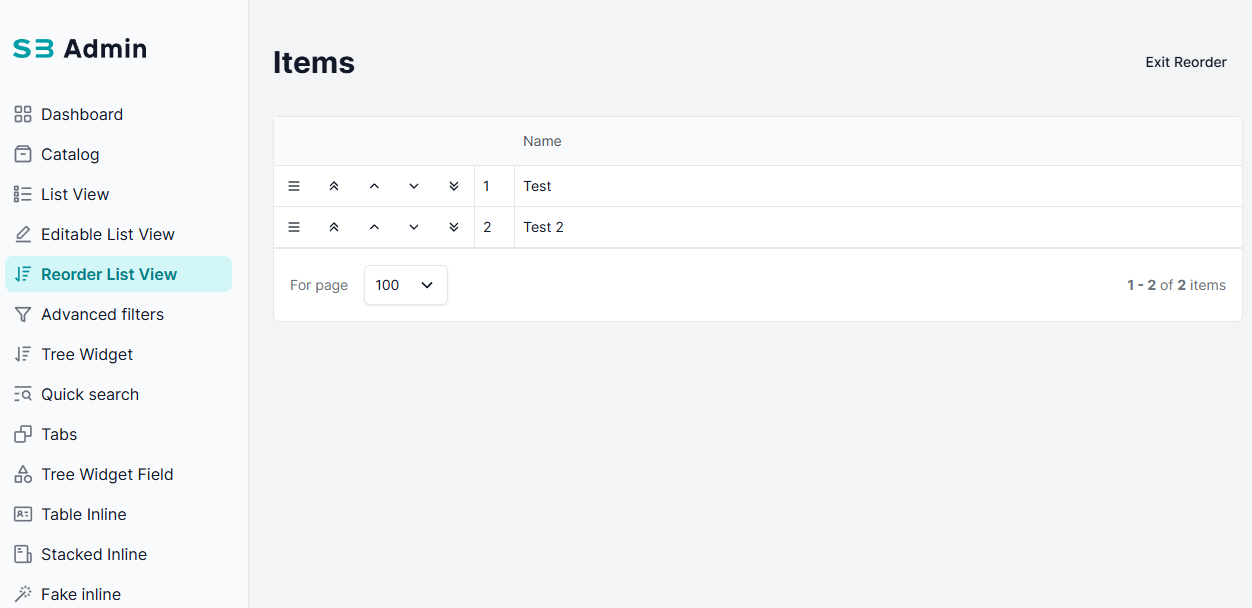This screenshot has width=1252, height=608.
Task: Open the per-page 100 dropdown
Action: [406, 285]
